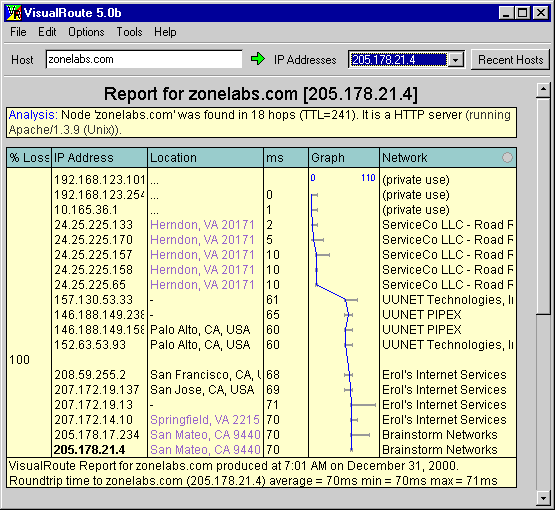
Task: Click the vertical scrollbar down arrow
Action: coord(543,497)
